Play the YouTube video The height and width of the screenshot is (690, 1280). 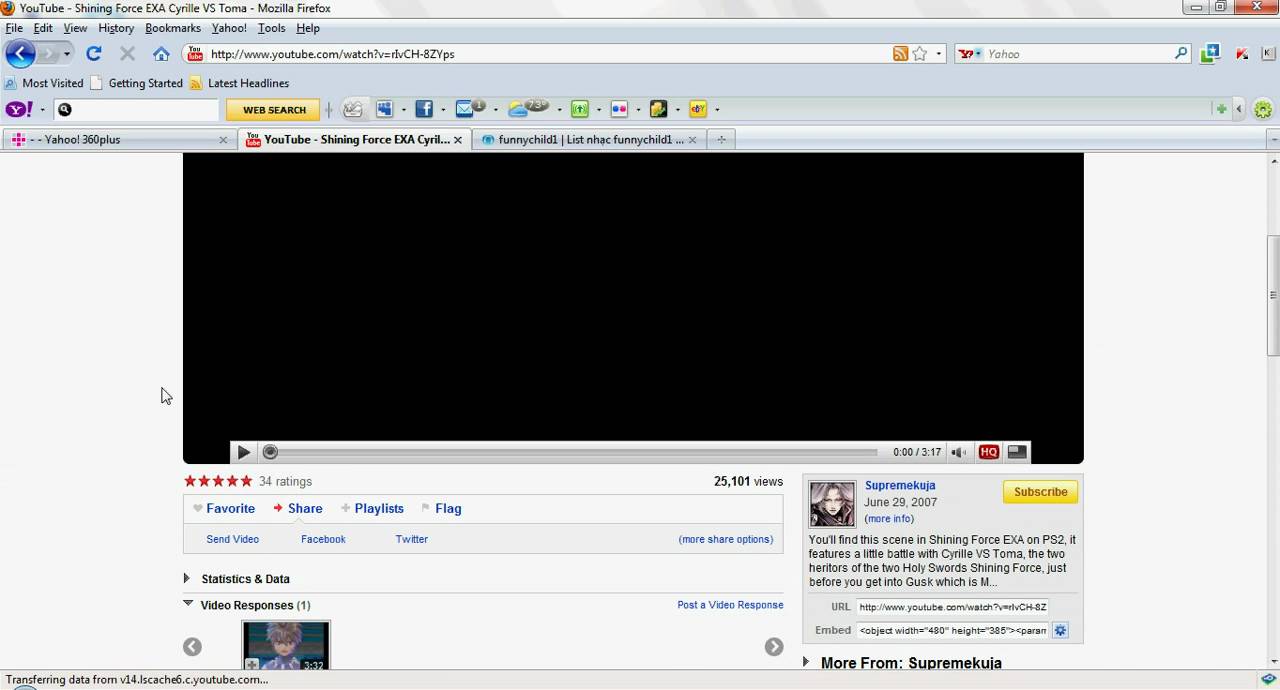[243, 452]
